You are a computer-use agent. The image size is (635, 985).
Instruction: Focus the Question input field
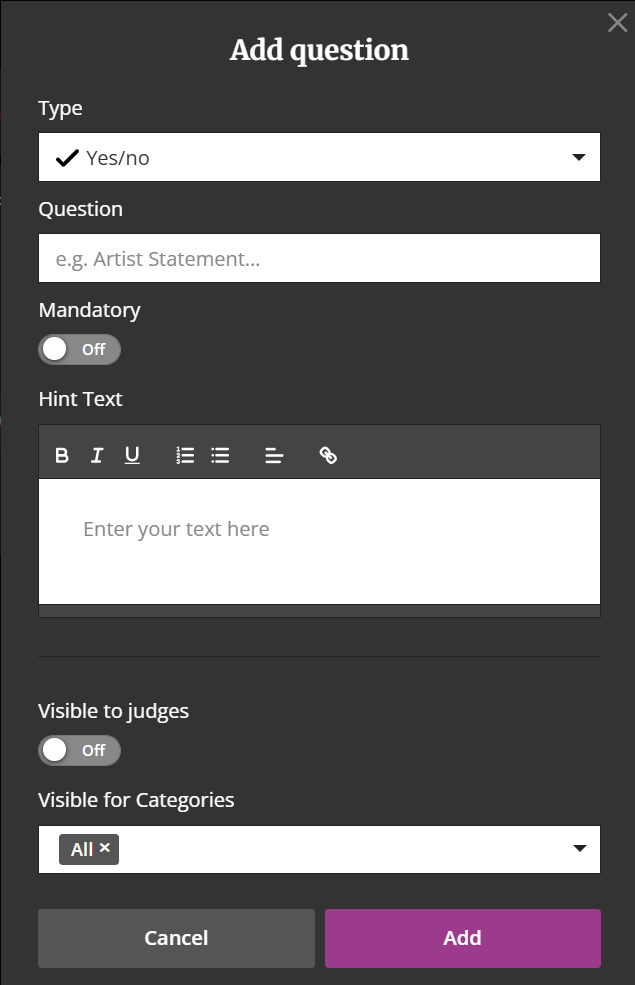tap(319, 258)
